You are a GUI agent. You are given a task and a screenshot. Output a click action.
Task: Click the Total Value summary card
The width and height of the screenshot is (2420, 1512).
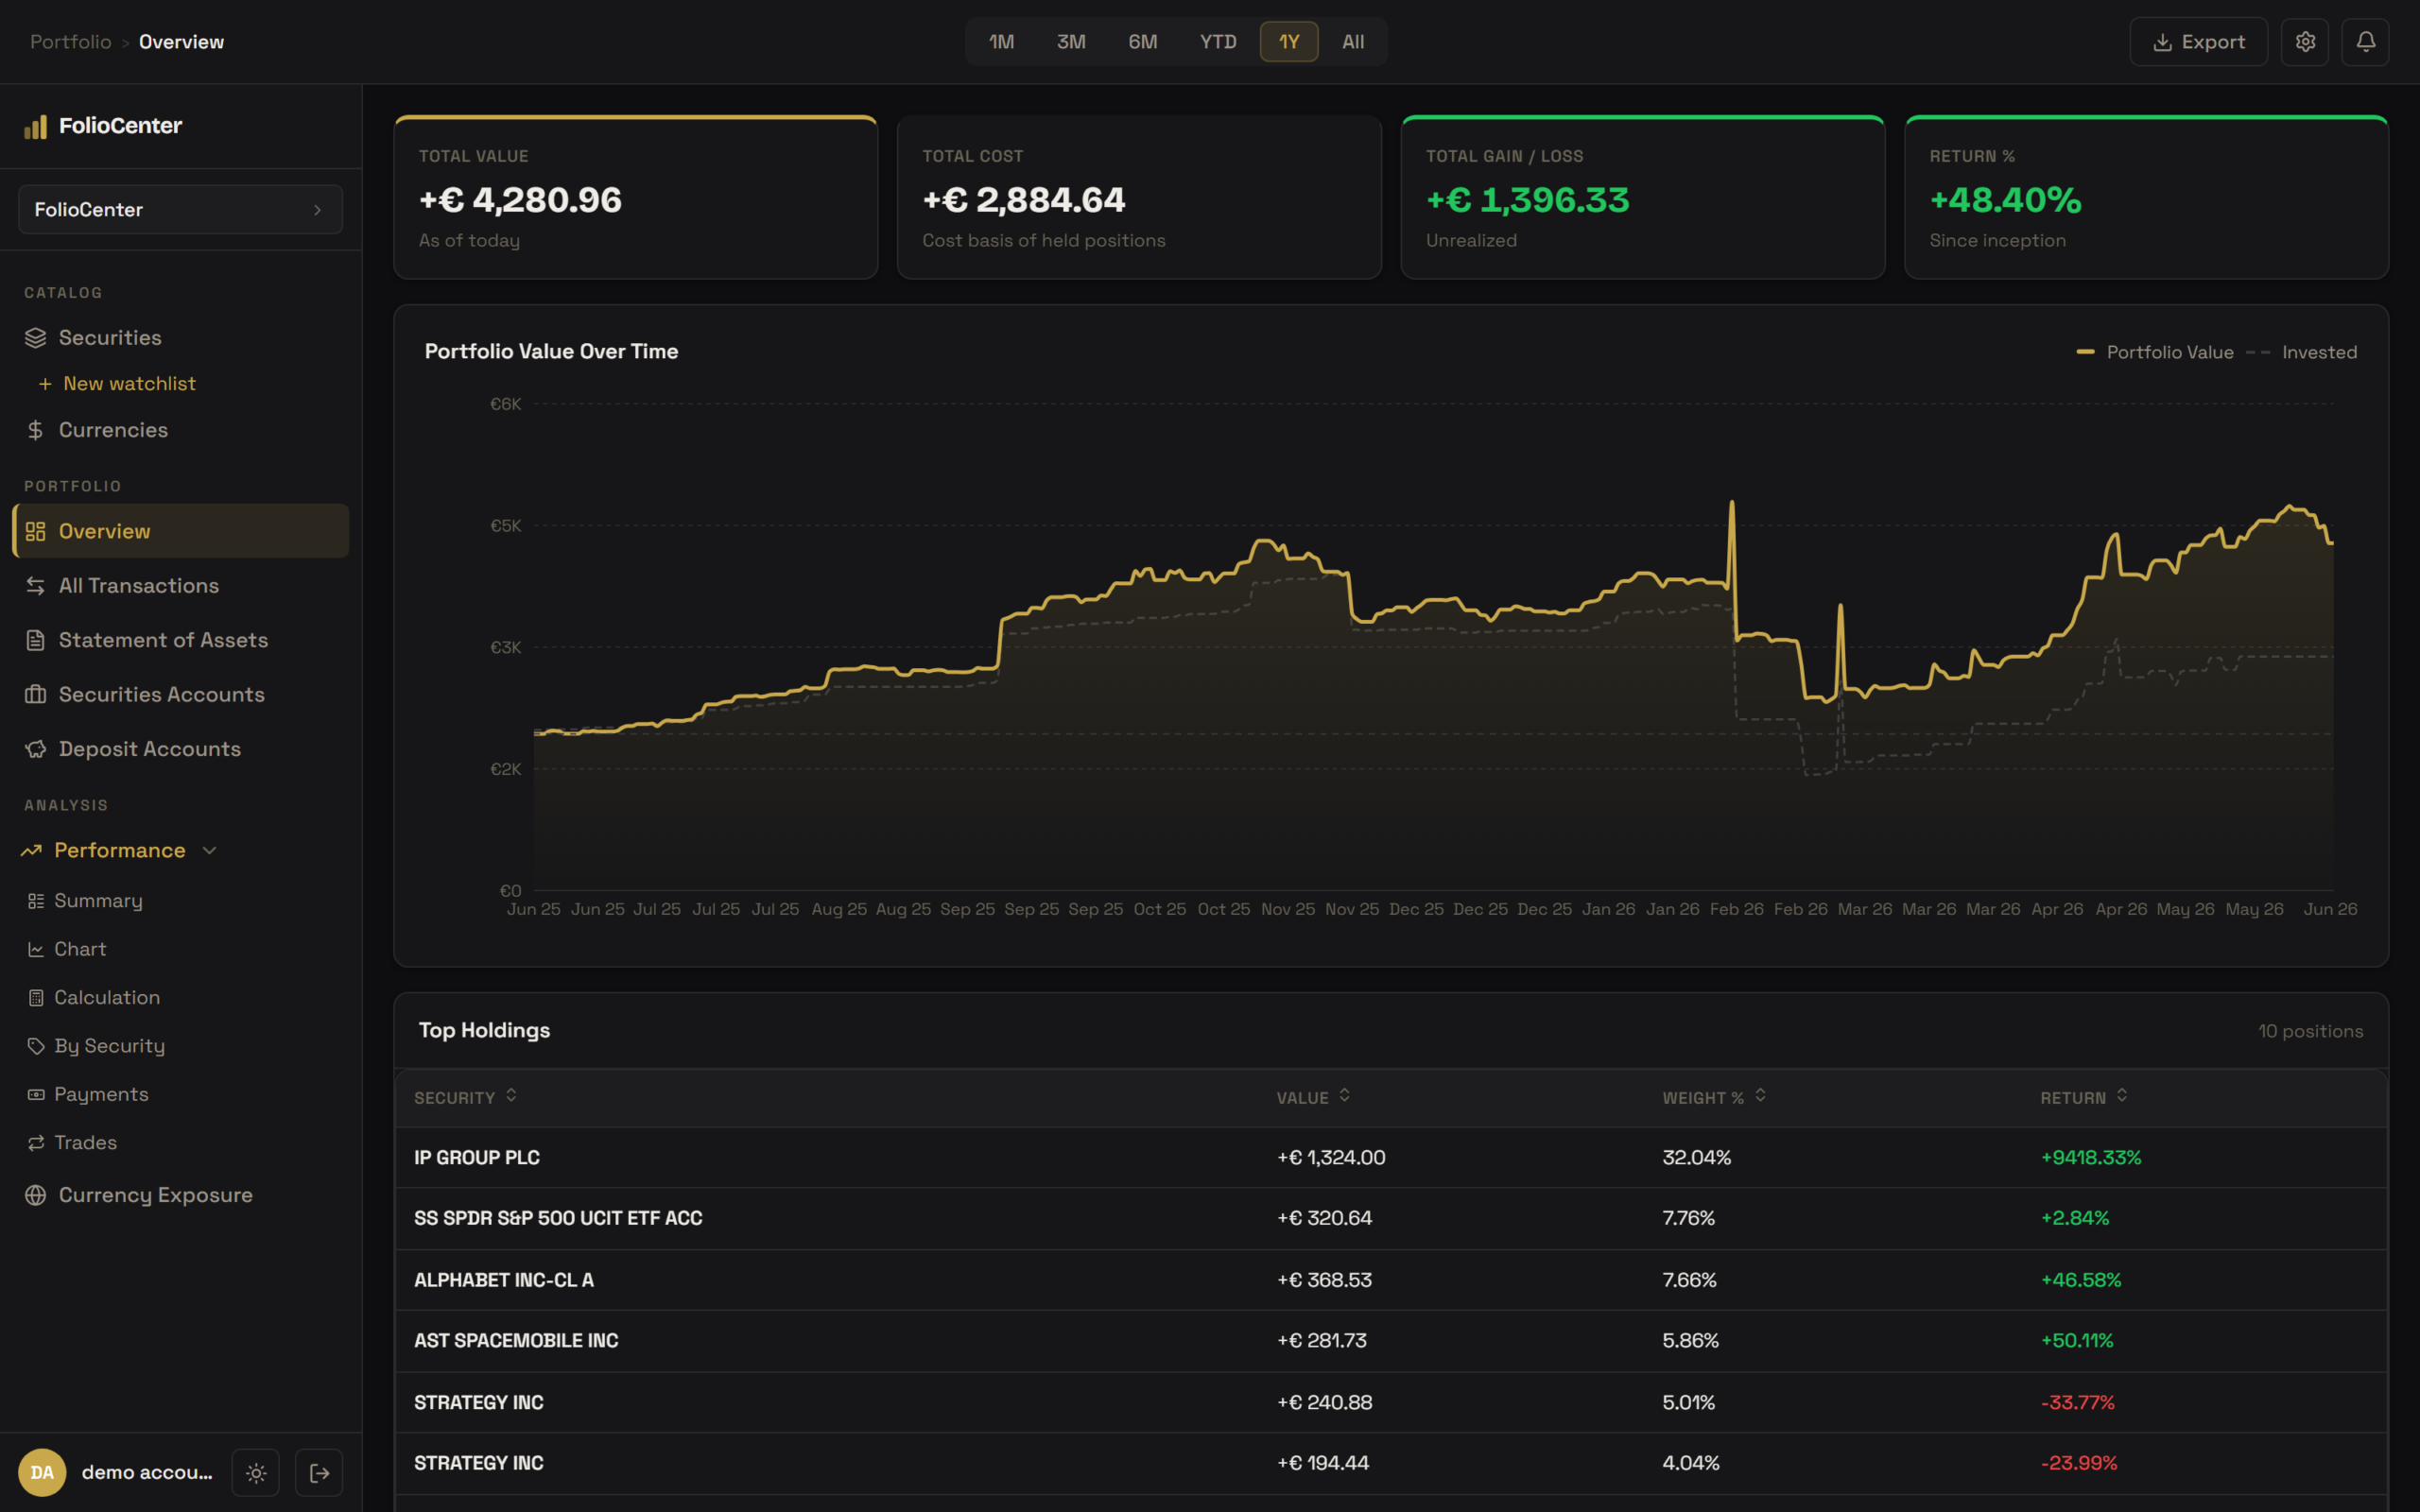[x=636, y=197]
